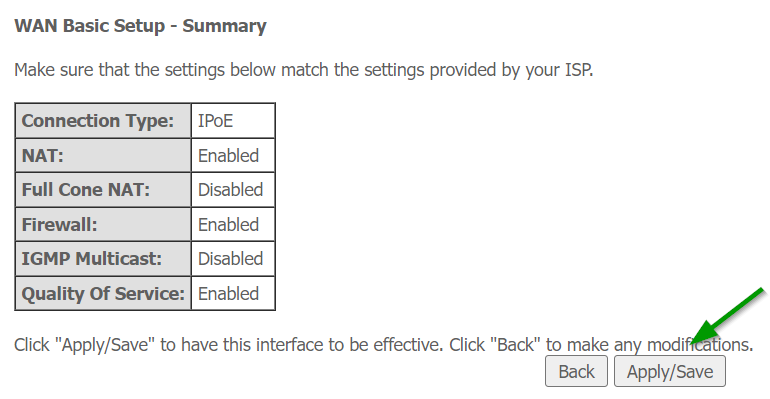Screen dimensions: 770x399
Task: Select the NAT label cell
Action: coord(103,156)
